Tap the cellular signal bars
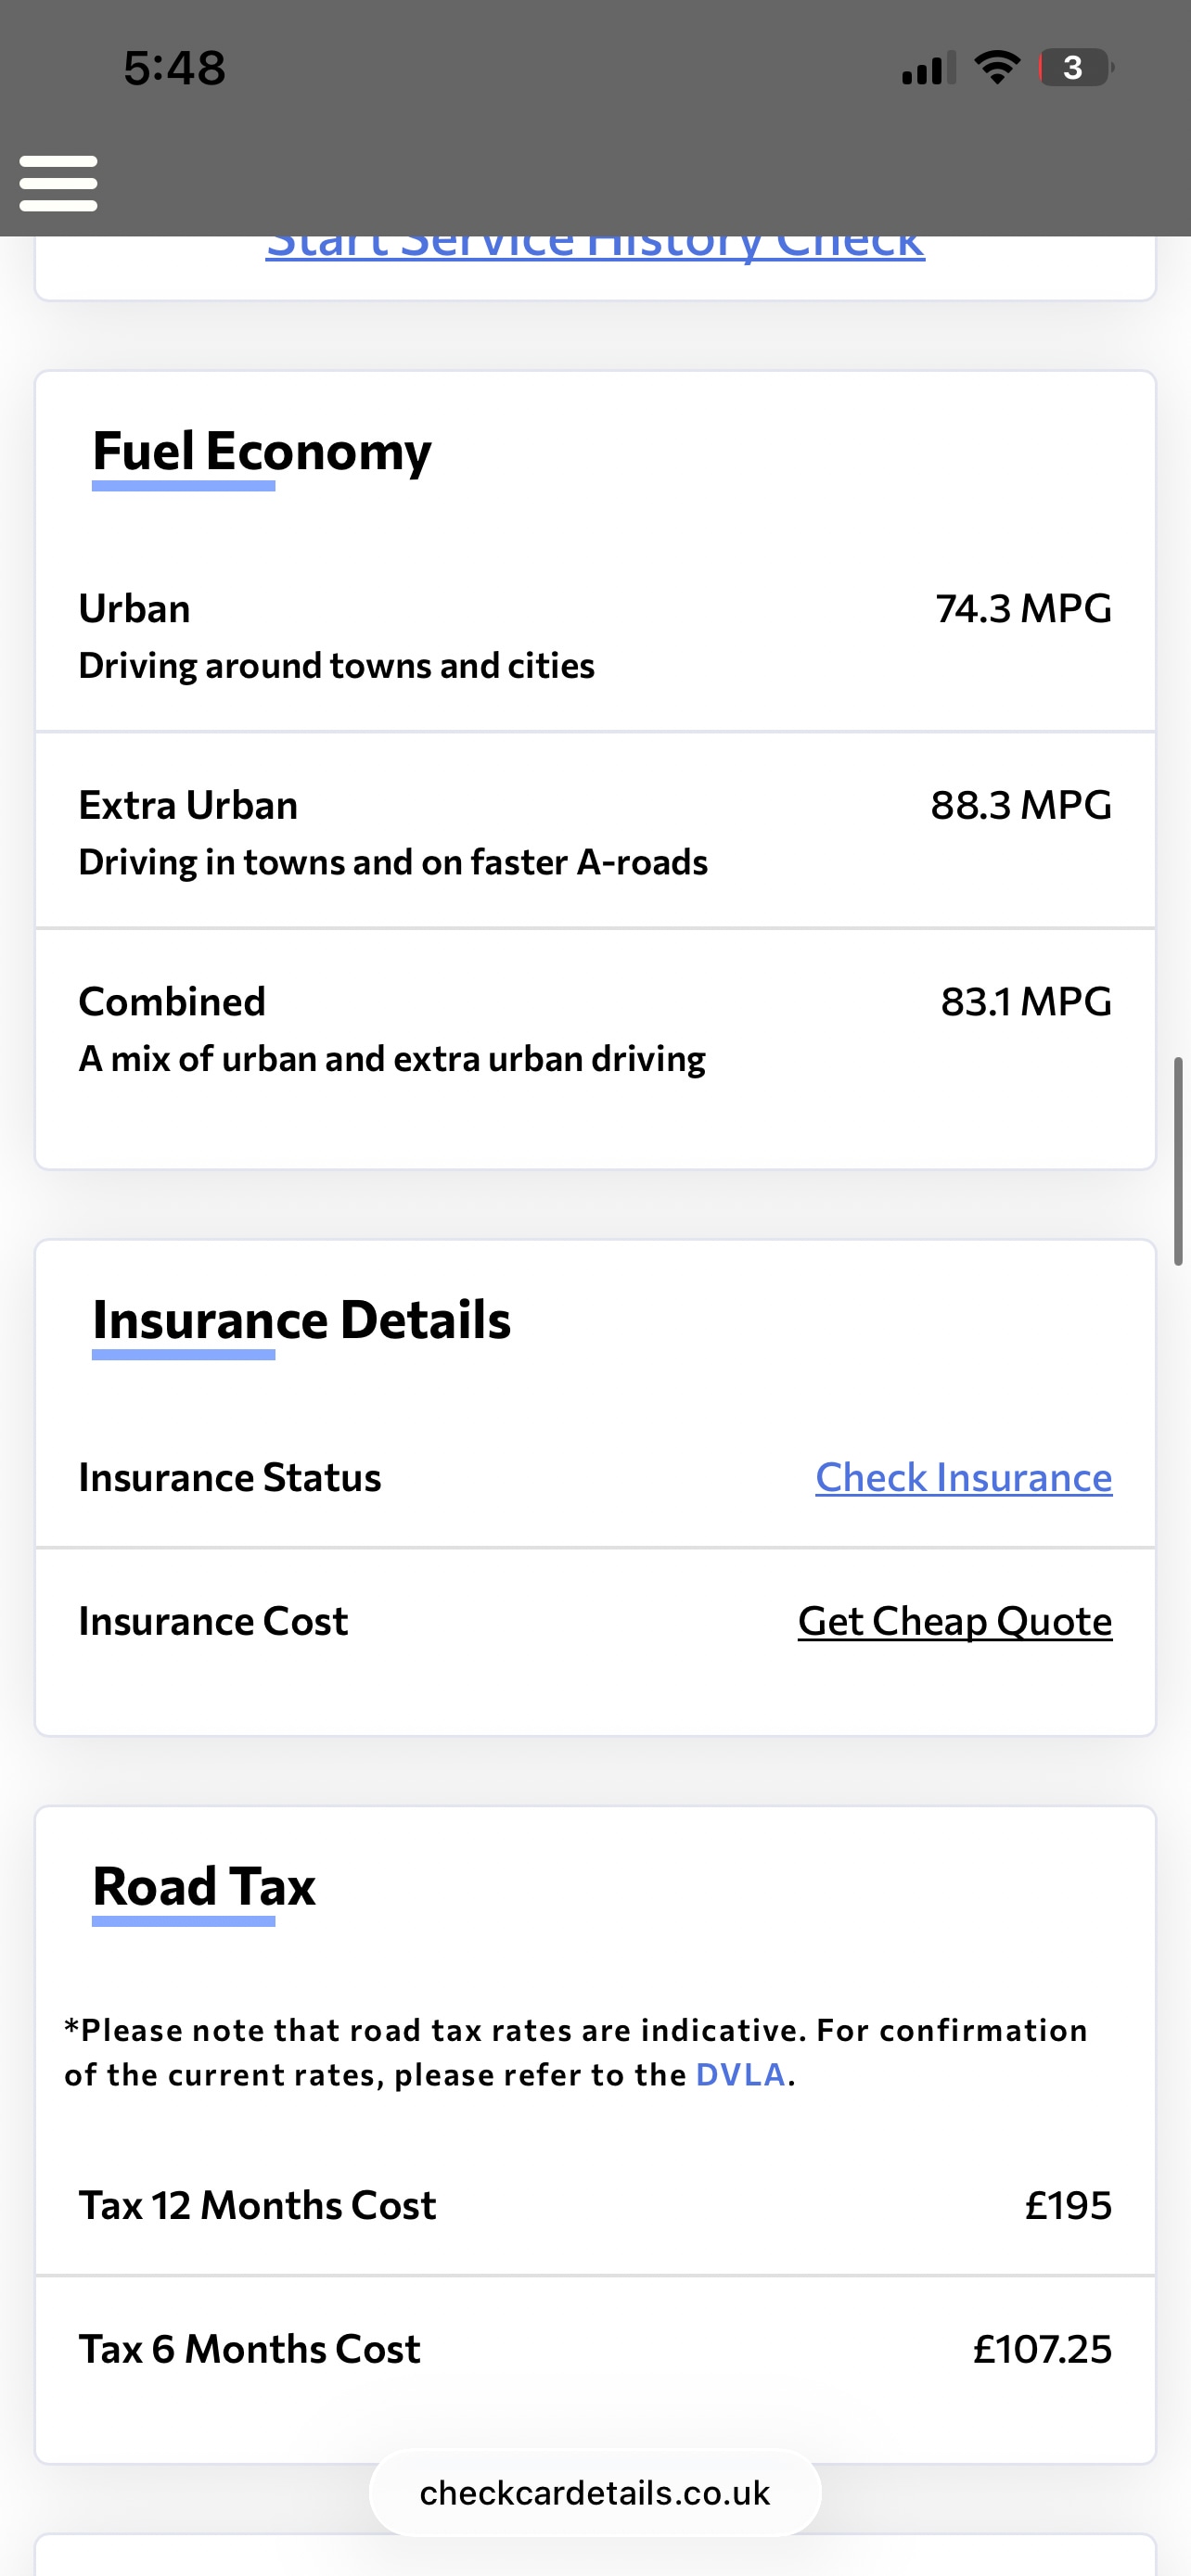1191x2576 pixels. (927, 69)
